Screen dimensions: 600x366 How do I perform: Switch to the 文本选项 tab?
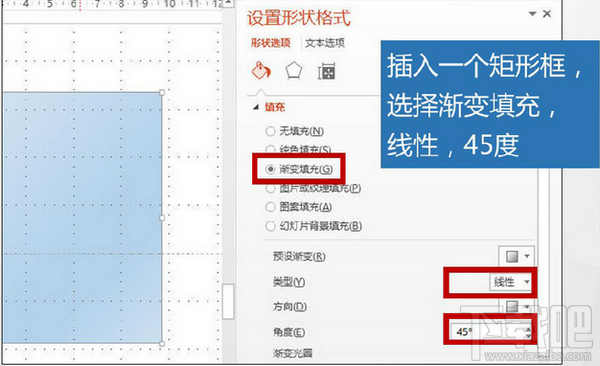[x=325, y=42]
